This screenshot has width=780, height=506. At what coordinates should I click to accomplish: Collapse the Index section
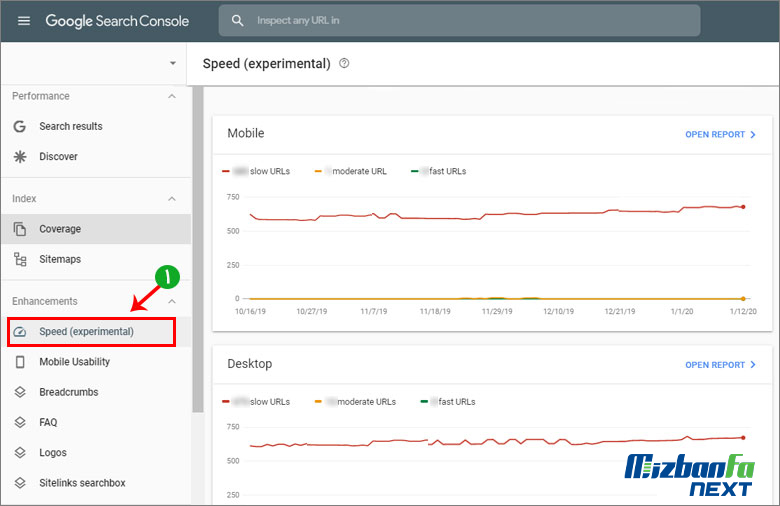tap(172, 199)
